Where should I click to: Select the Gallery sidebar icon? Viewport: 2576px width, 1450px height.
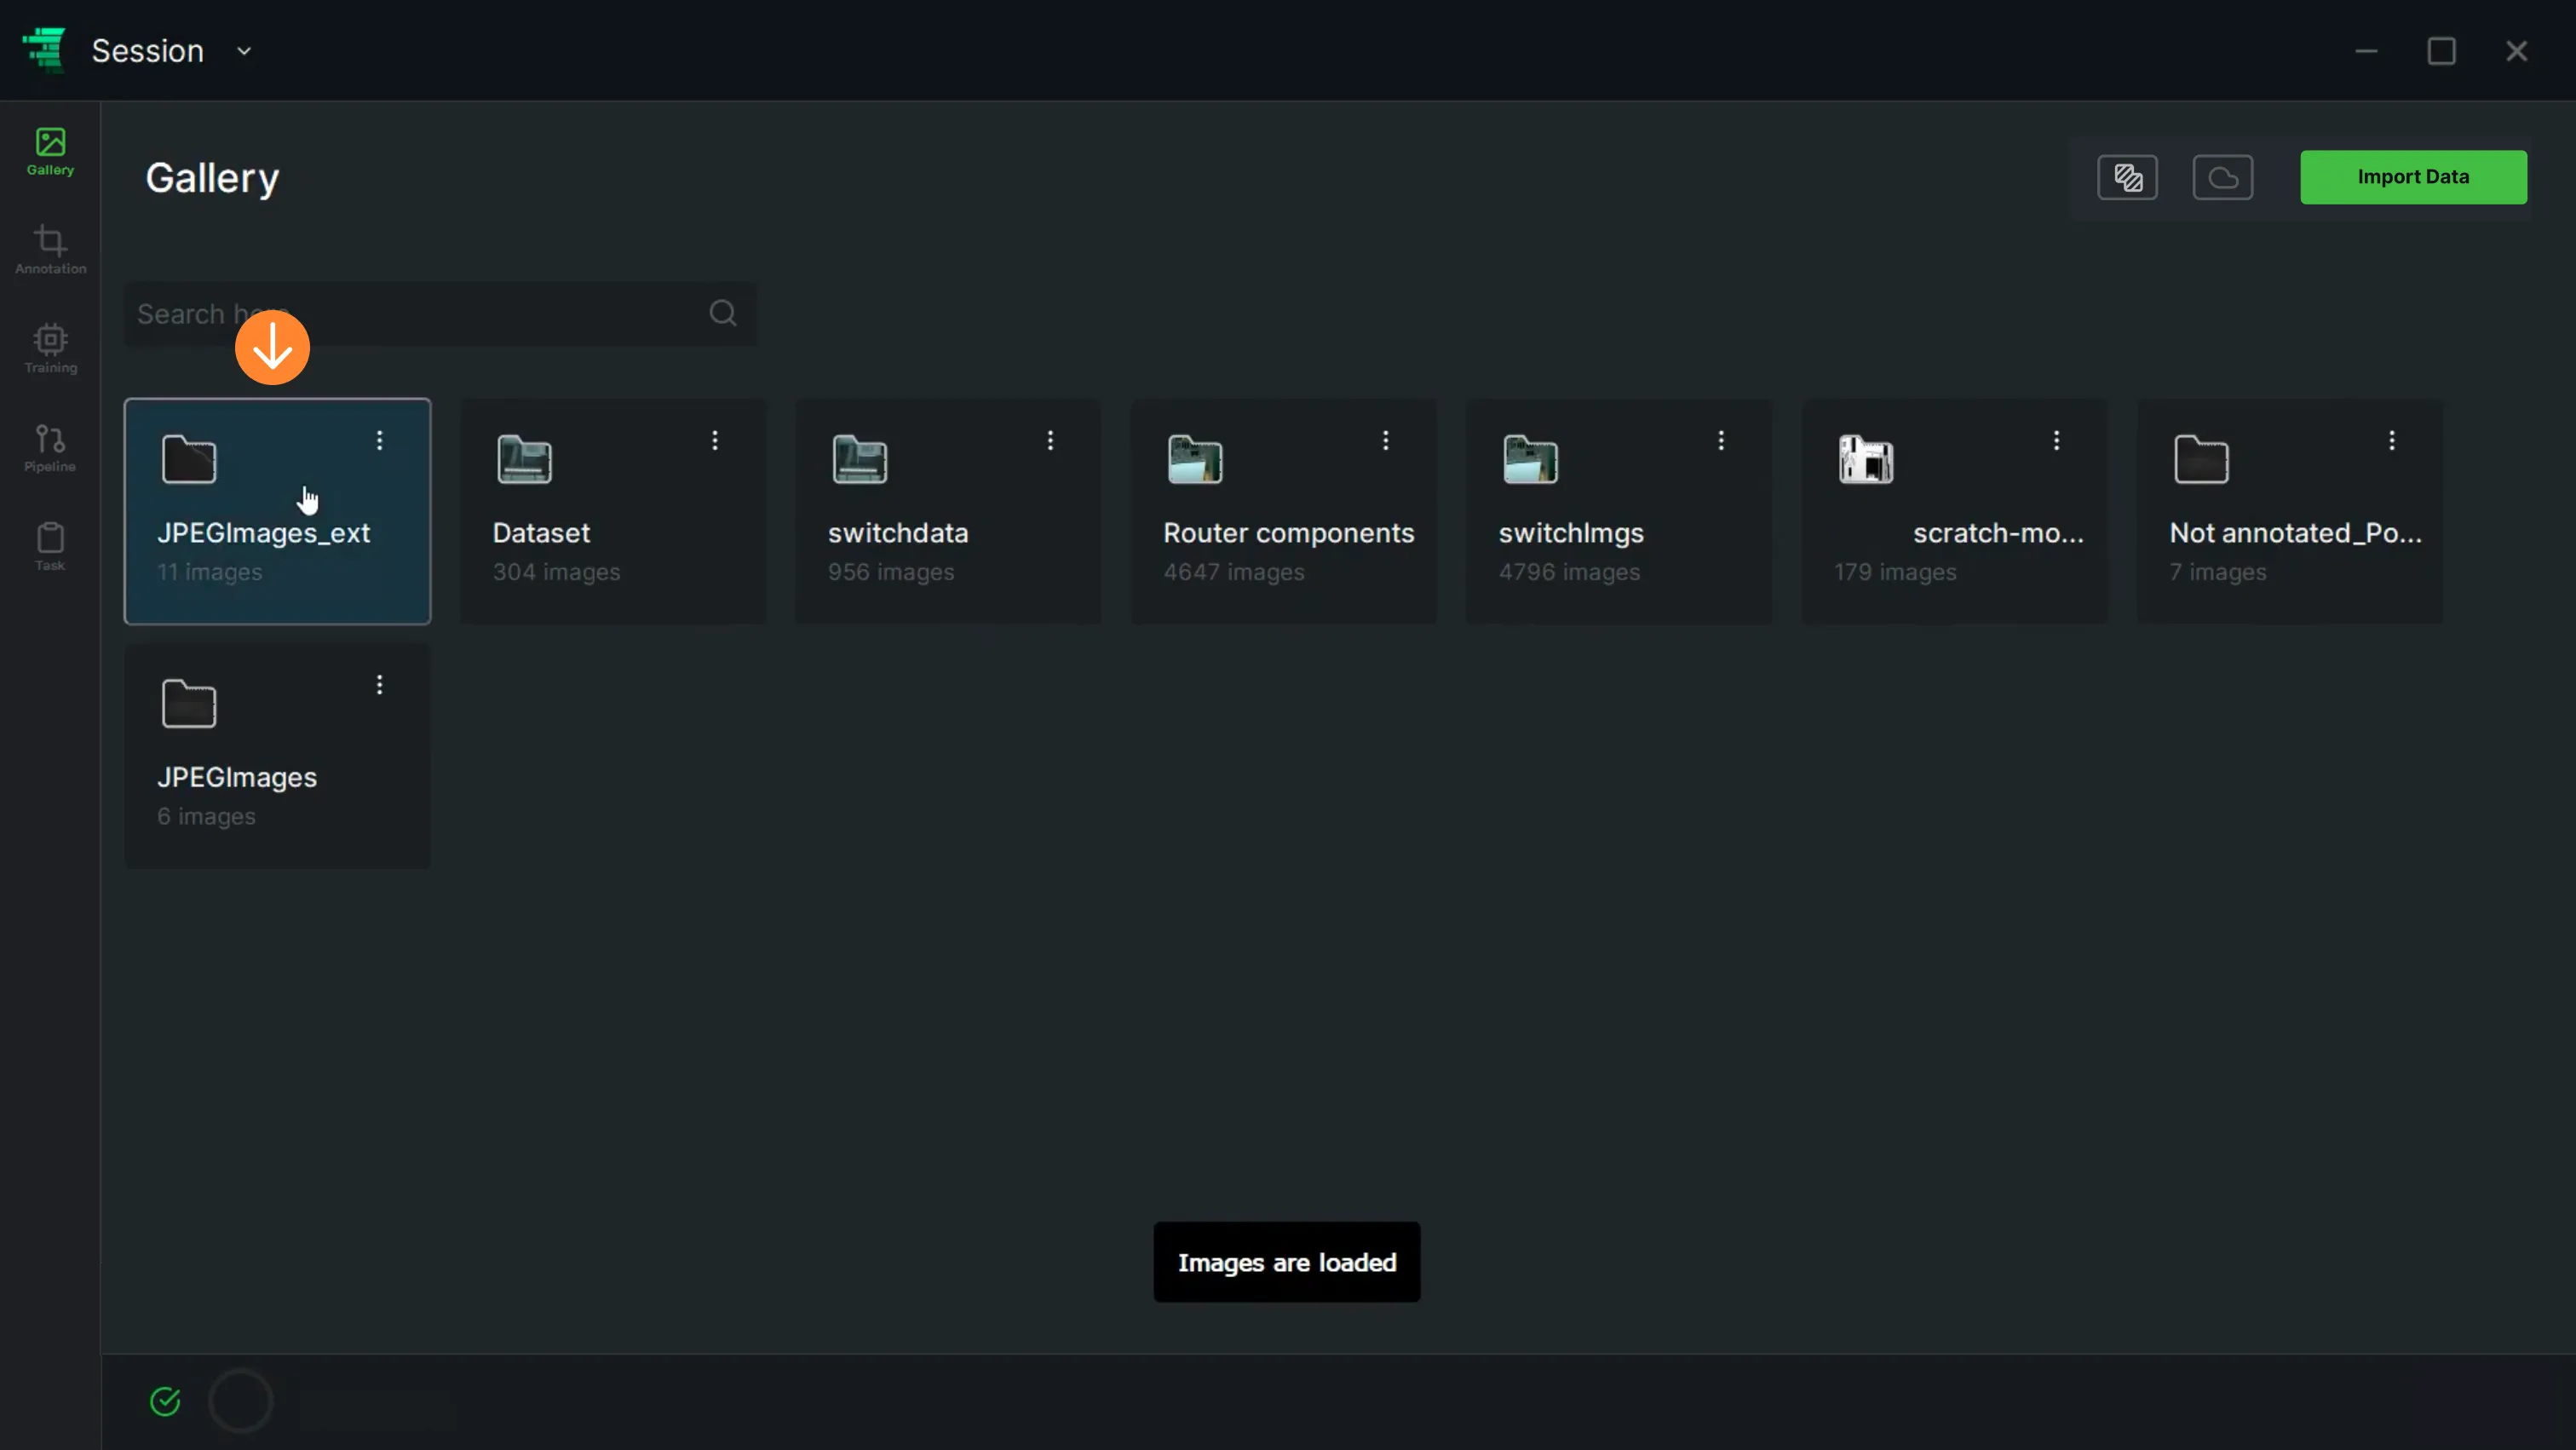[x=50, y=151]
